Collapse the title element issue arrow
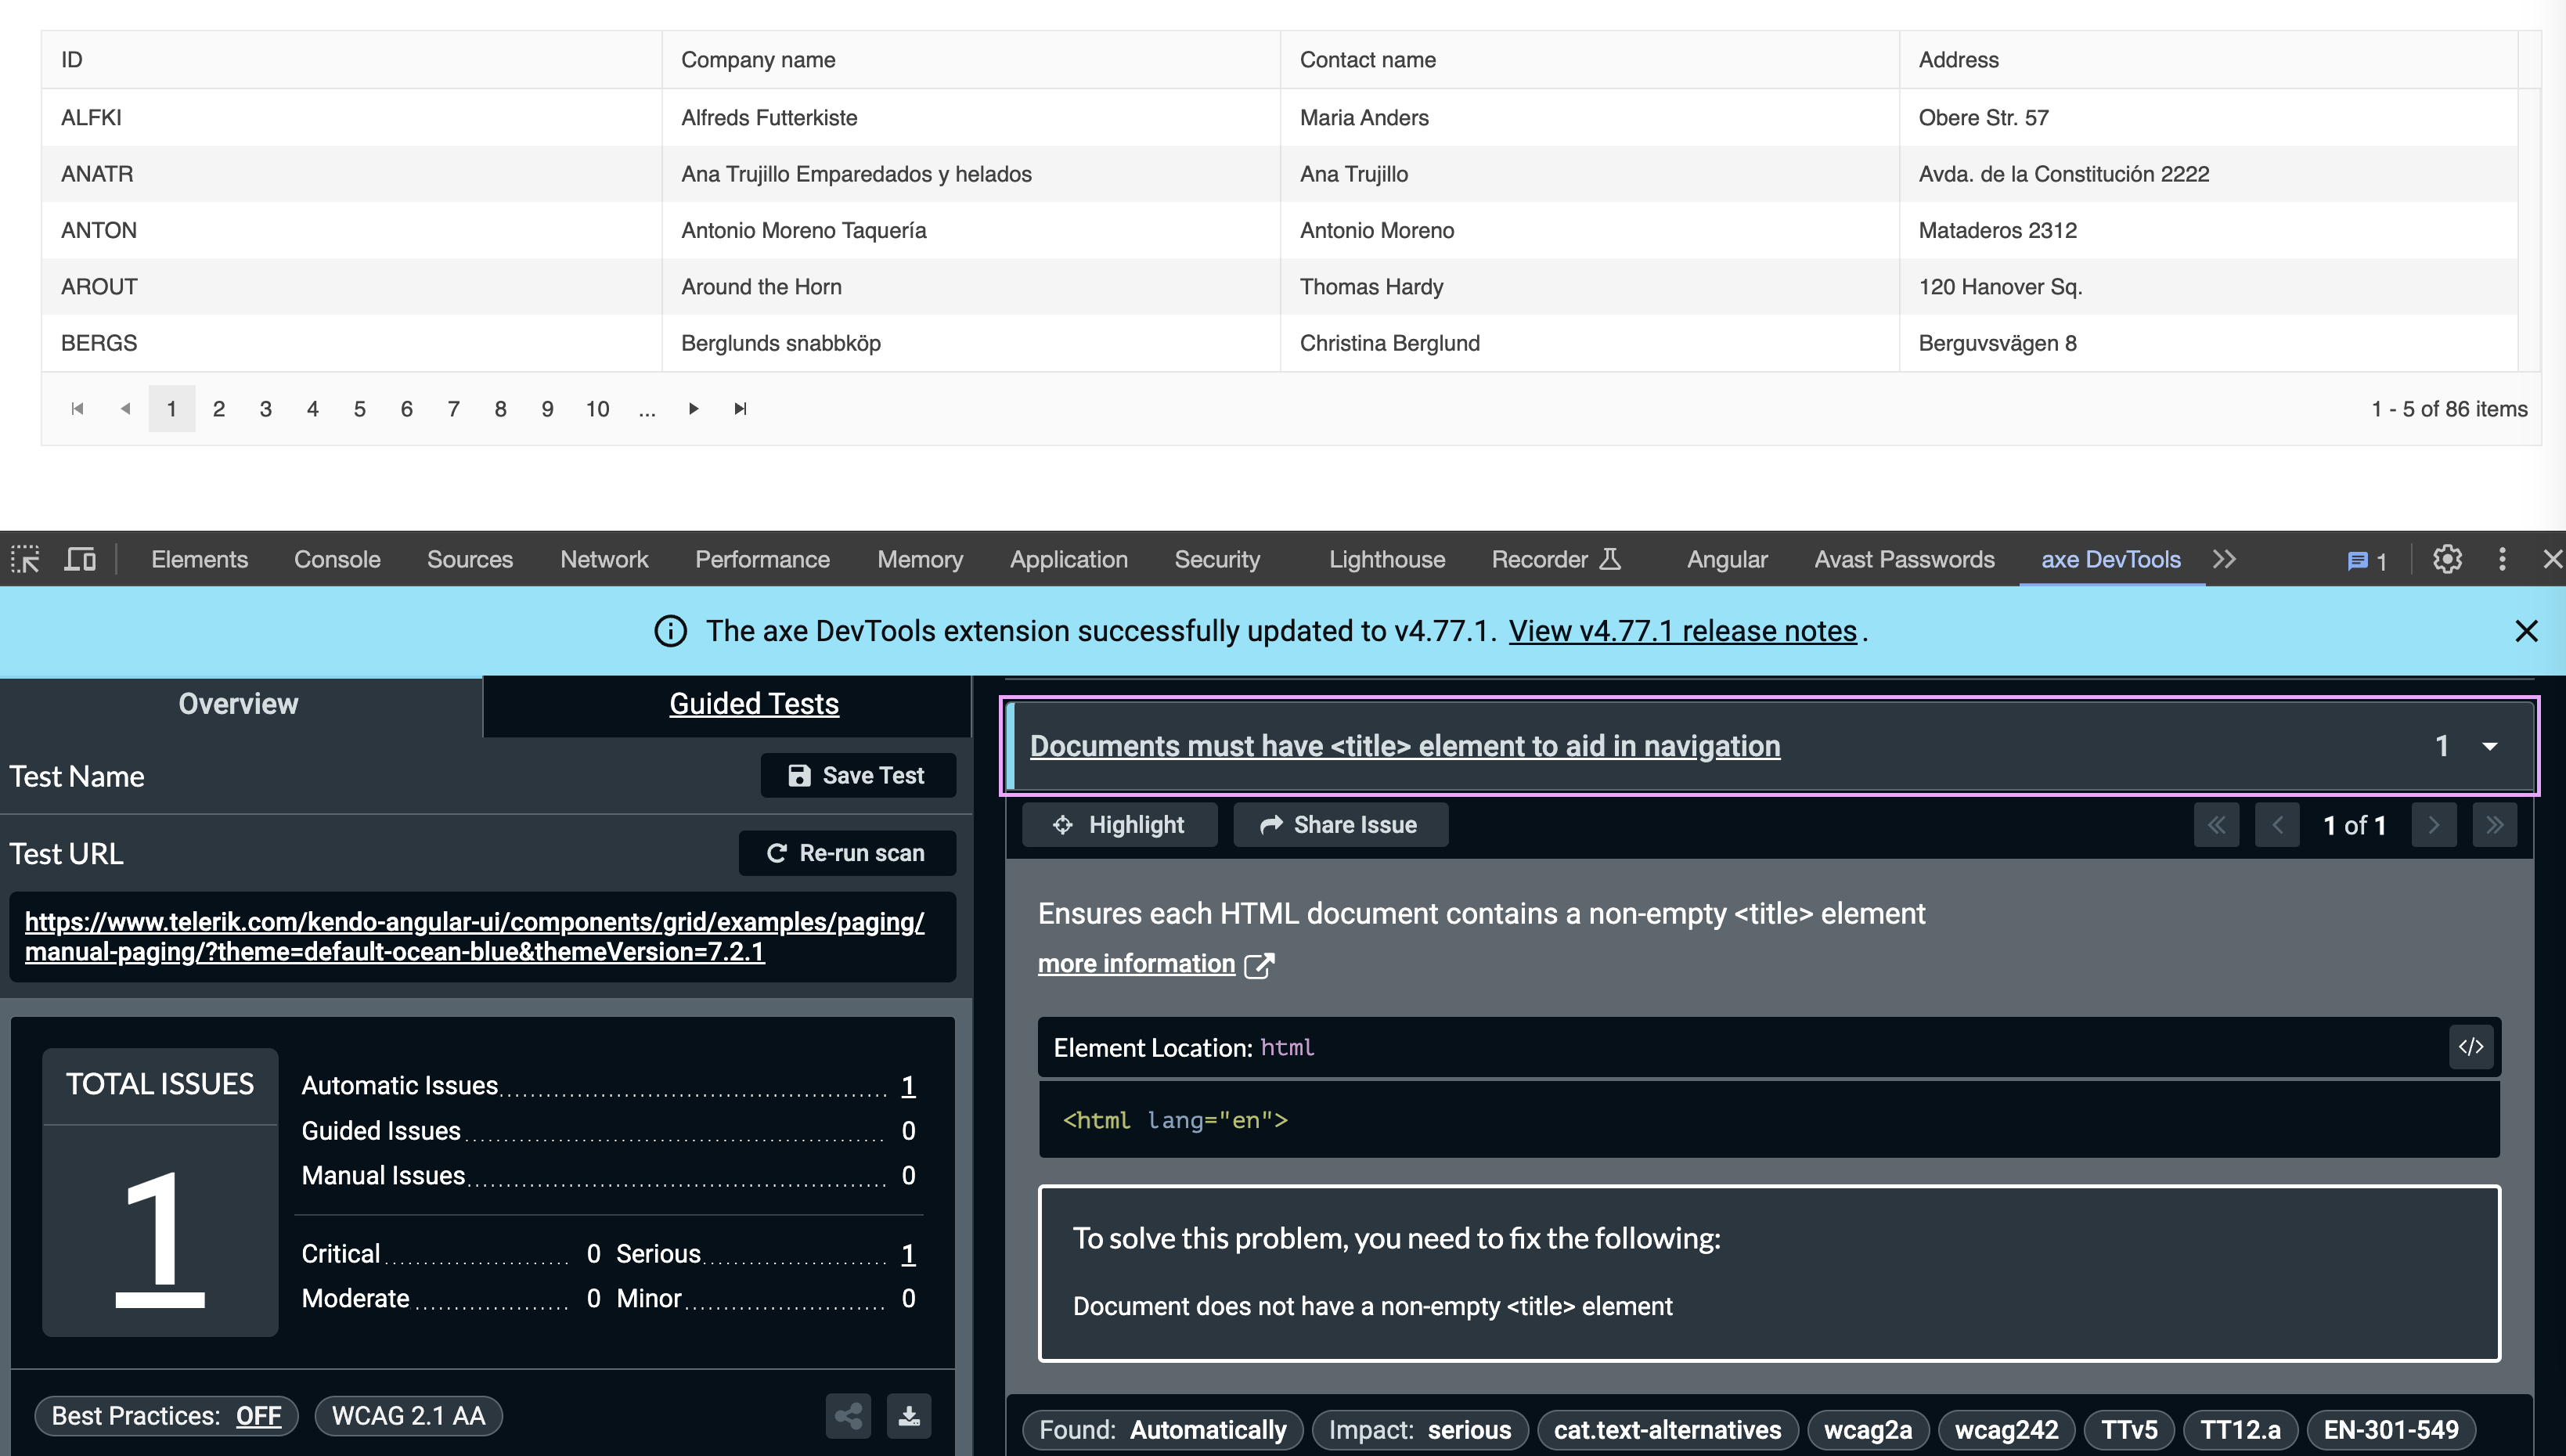This screenshot has width=2566, height=1456. 2490,746
